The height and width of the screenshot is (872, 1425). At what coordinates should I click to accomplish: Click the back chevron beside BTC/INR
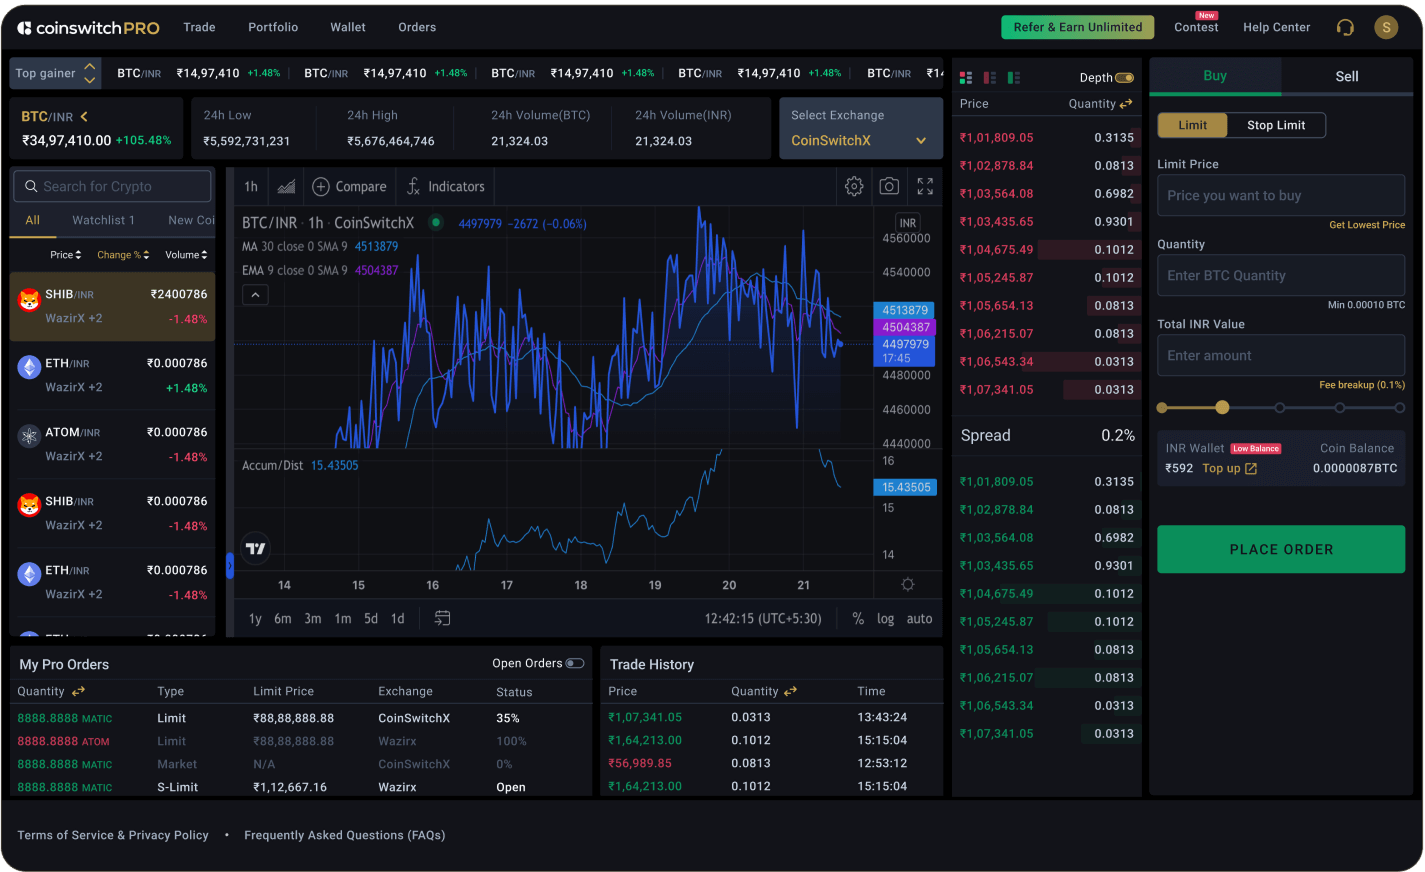(x=84, y=117)
